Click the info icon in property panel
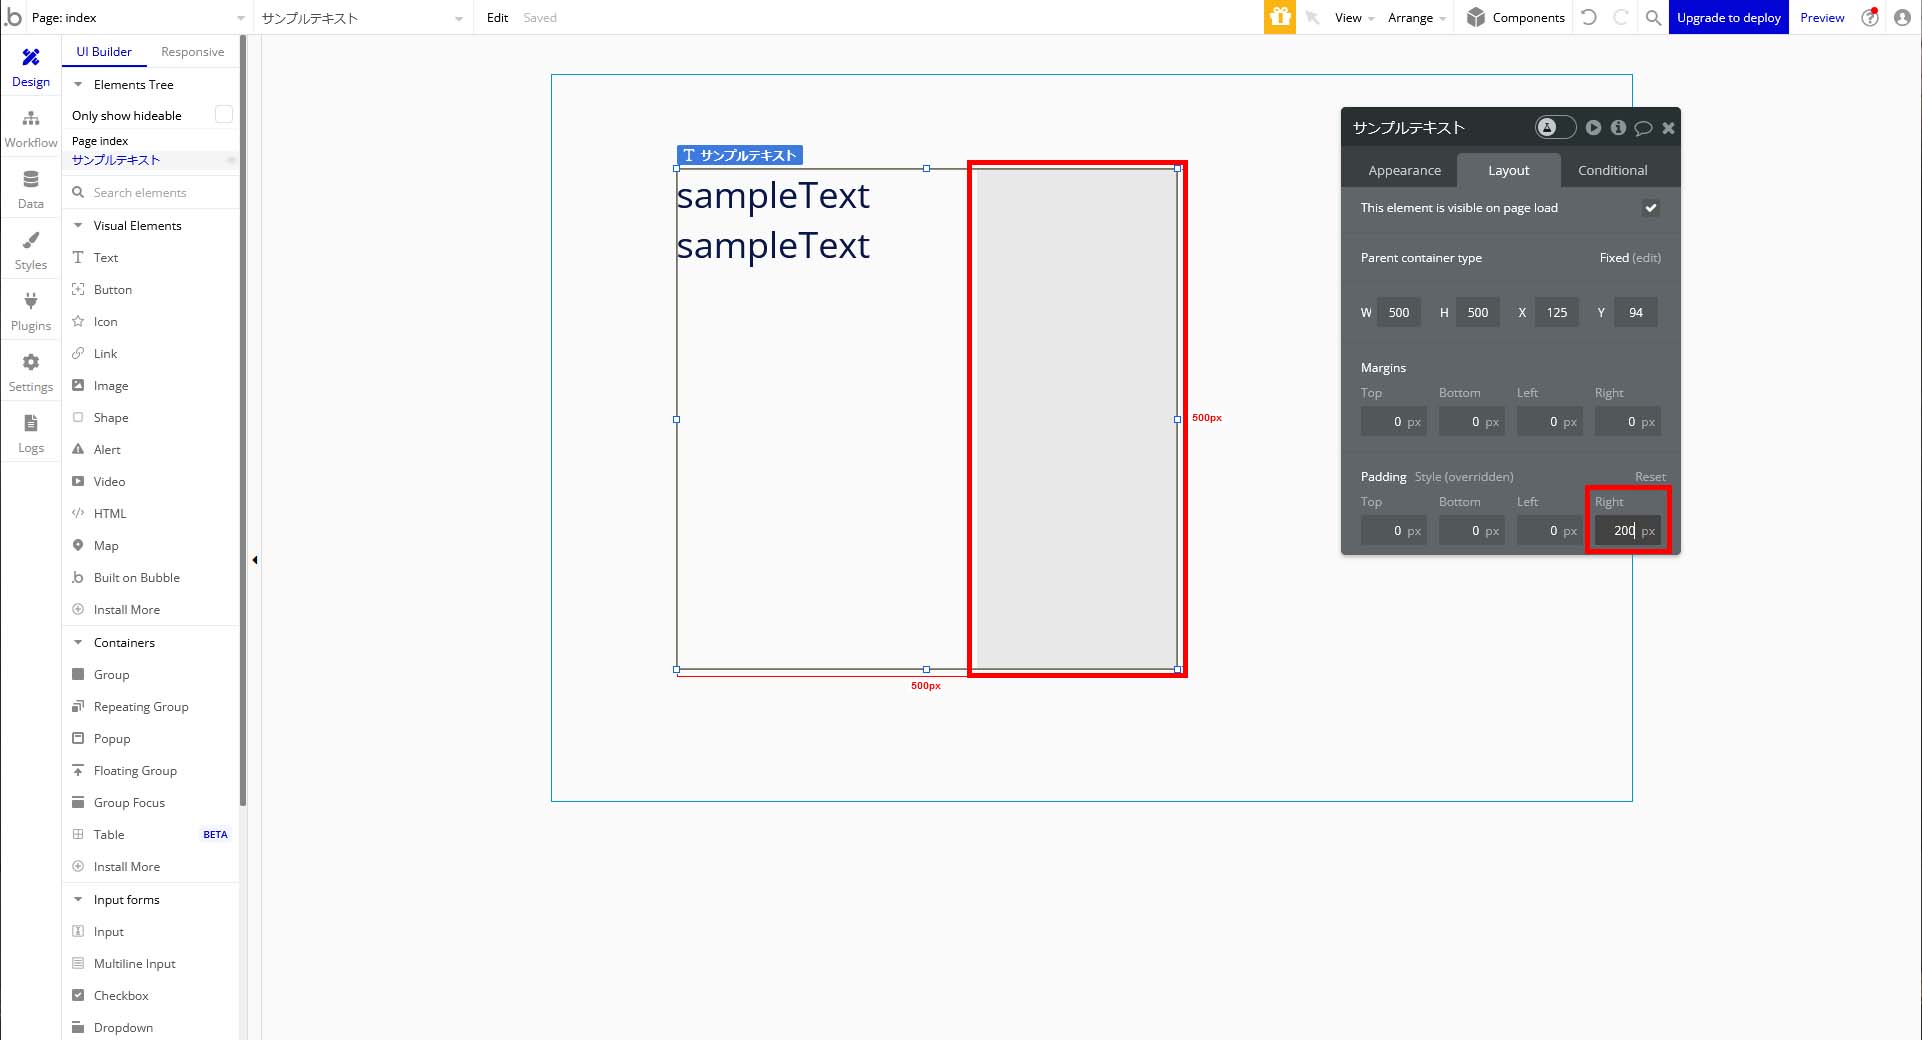This screenshot has height=1040, width=1922. point(1618,127)
